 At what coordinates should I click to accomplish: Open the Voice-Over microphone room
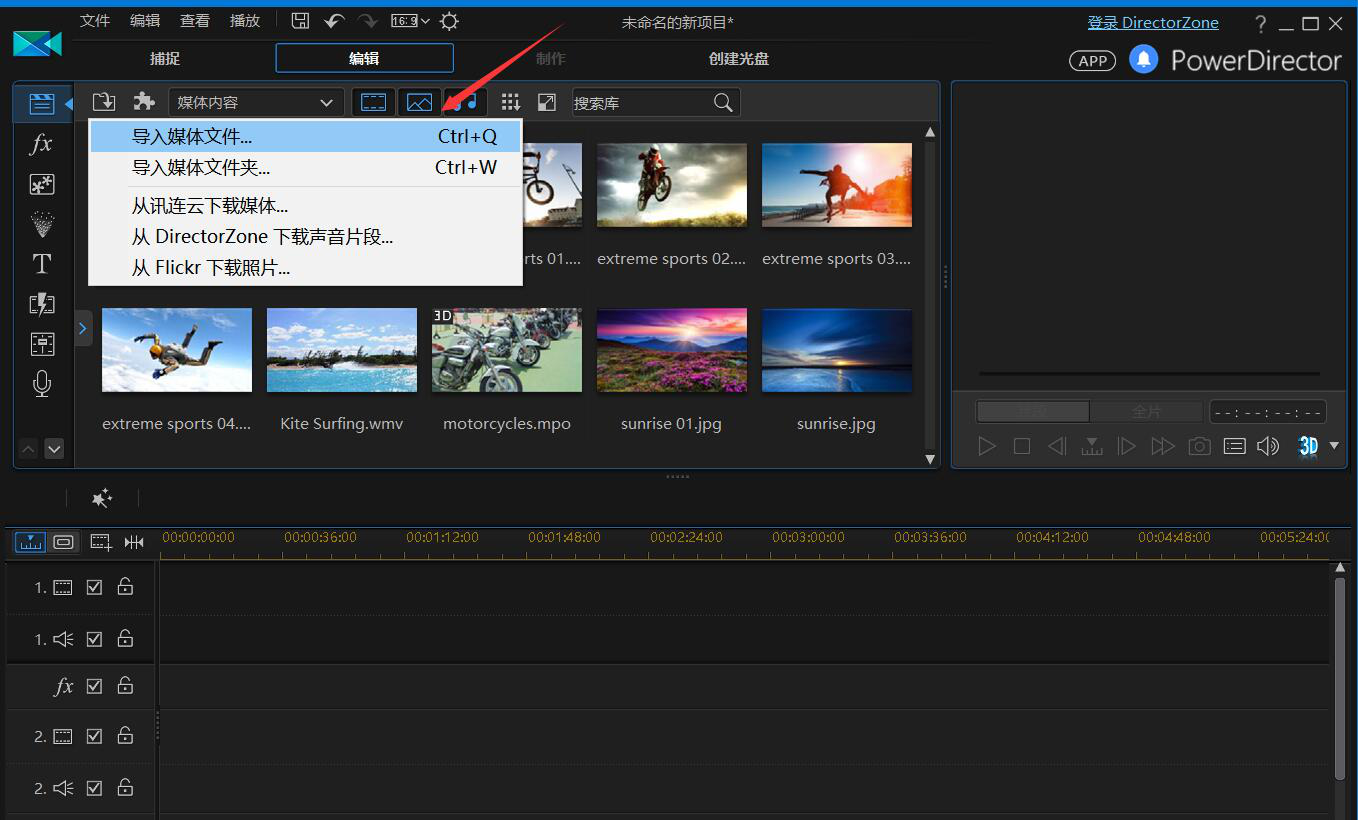(41, 384)
